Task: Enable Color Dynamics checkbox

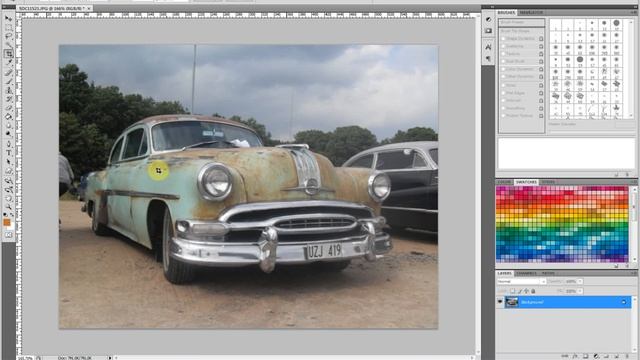Action: pyautogui.click(x=503, y=69)
